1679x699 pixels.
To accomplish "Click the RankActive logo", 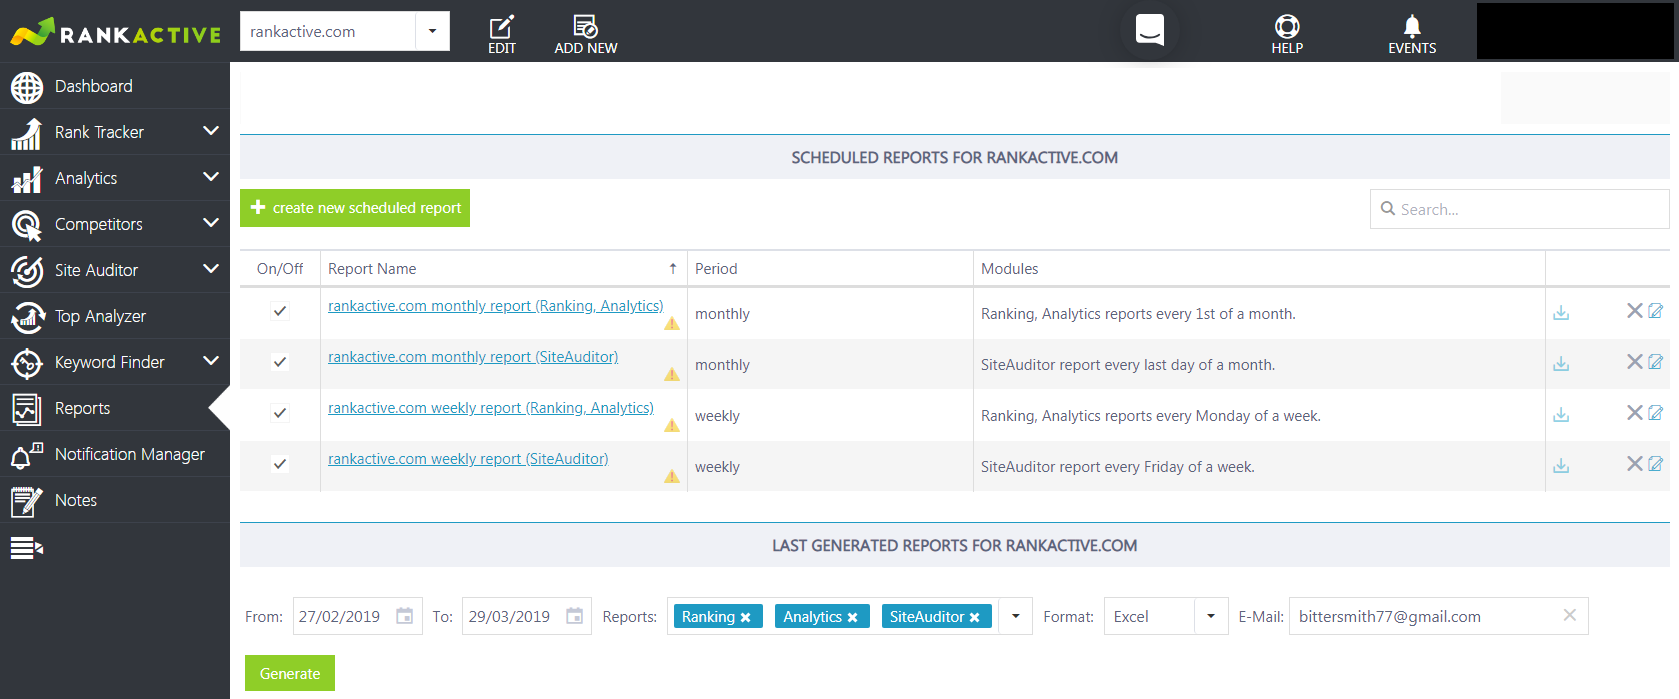I will point(115,32).
